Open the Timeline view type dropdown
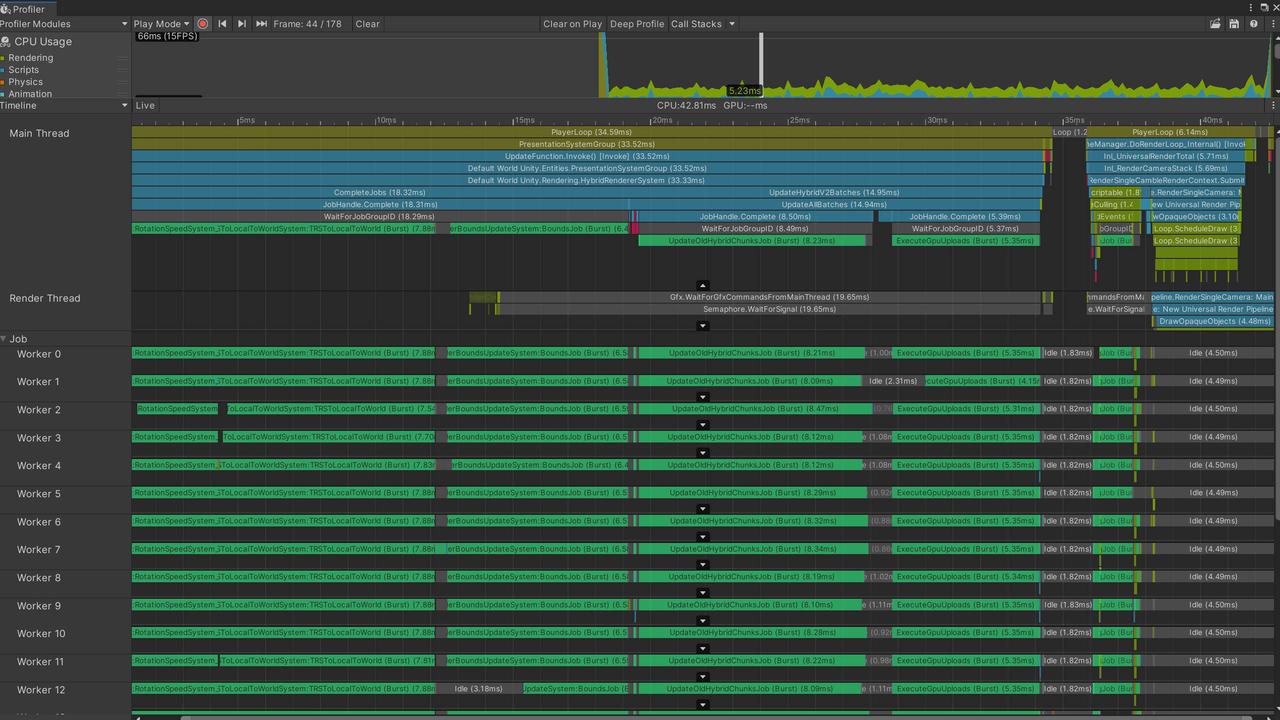This screenshot has width=1280, height=720. (65, 105)
